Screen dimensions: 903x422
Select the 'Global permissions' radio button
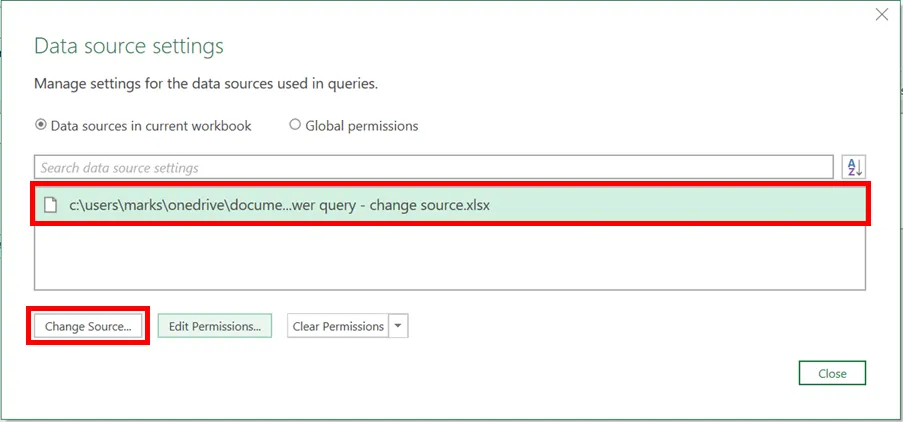click(x=295, y=126)
